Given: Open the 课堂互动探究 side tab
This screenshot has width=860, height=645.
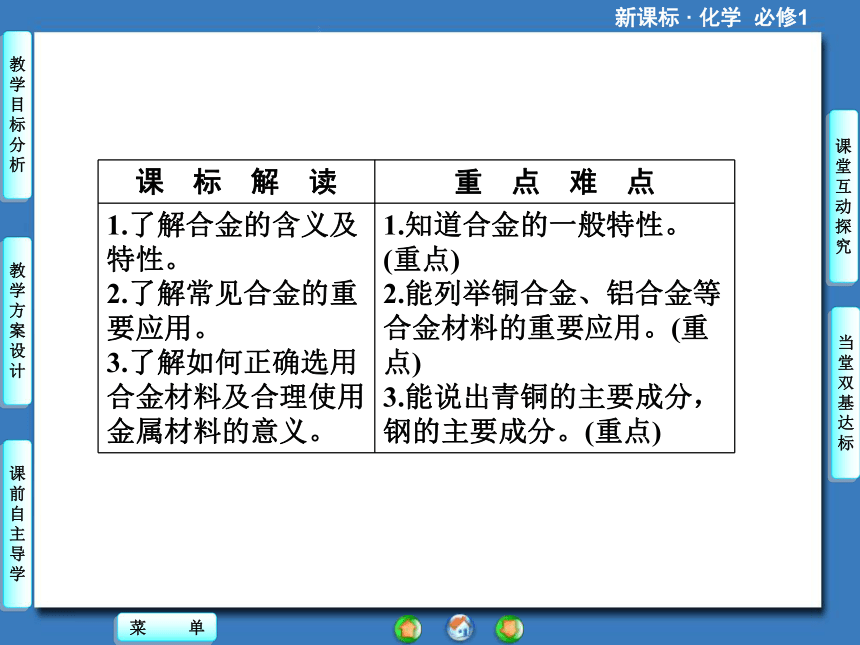Looking at the screenshot, I should pyautogui.click(x=844, y=197).
